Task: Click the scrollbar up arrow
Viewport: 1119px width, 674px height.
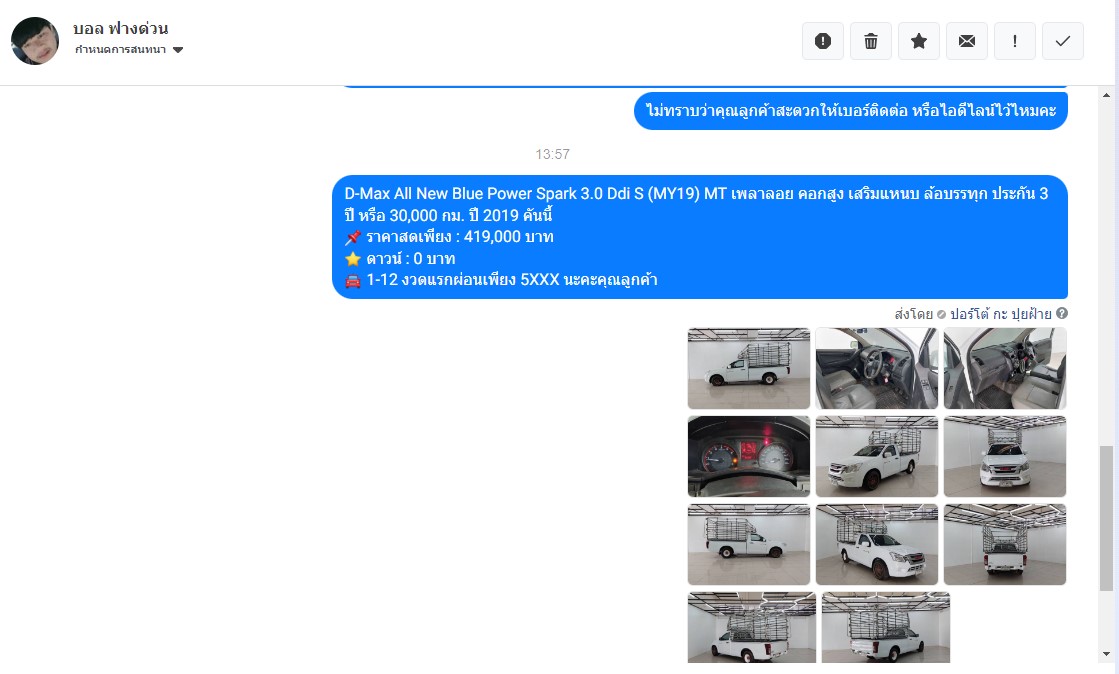Action: [1106, 95]
